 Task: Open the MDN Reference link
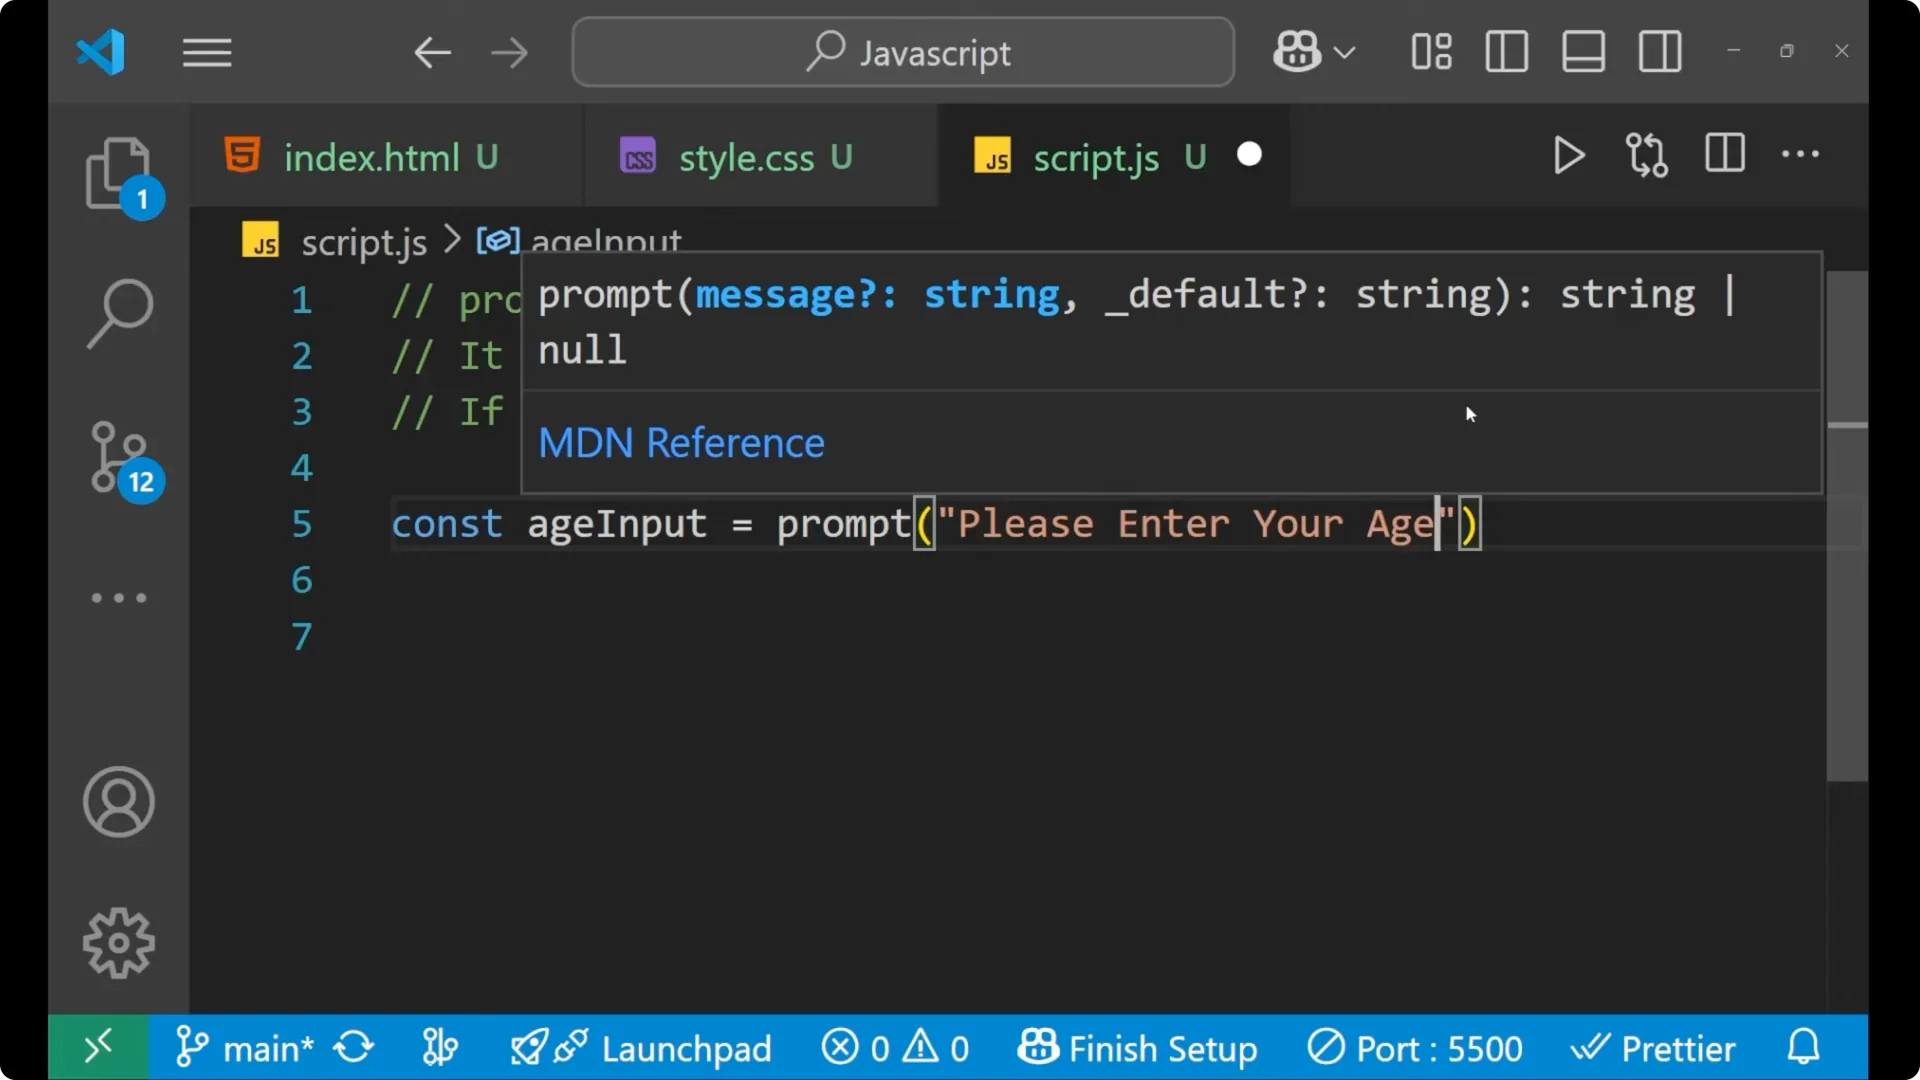pyautogui.click(x=681, y=443)
